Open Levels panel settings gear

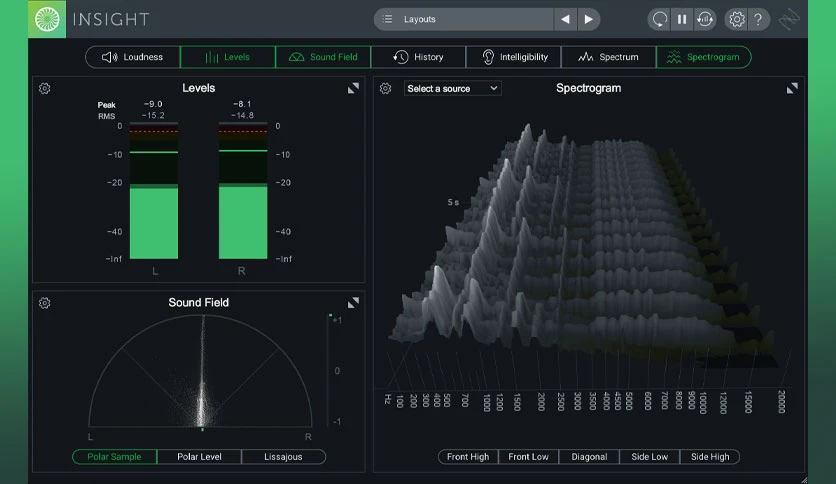pos(45,88)
